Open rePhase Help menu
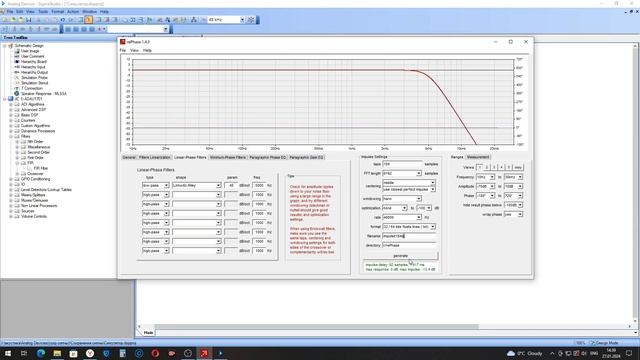This screenshot has width=640, height=360. pos(147,50)
